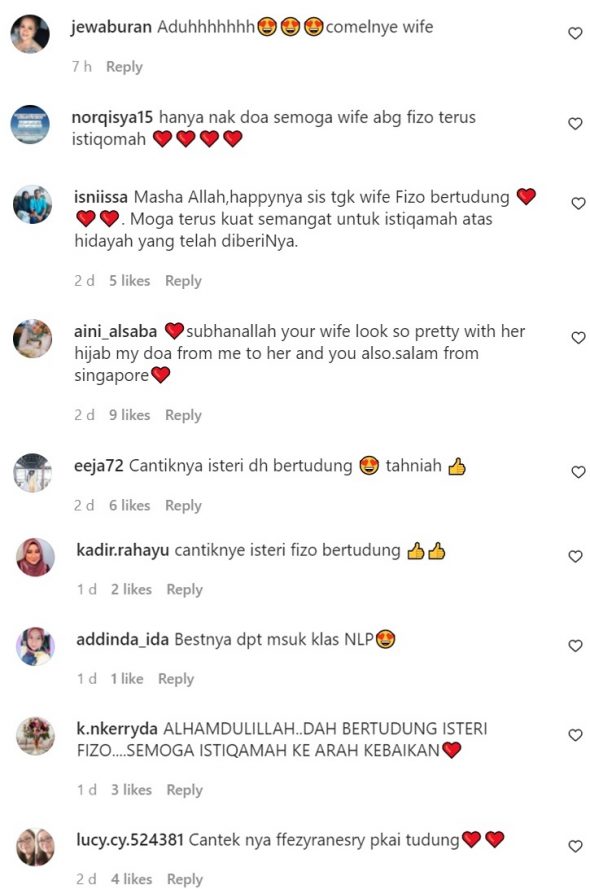Screen dimensions: 590x889
Task: Like jewaburan's comment with the heart icon
Action: [575, 33]
